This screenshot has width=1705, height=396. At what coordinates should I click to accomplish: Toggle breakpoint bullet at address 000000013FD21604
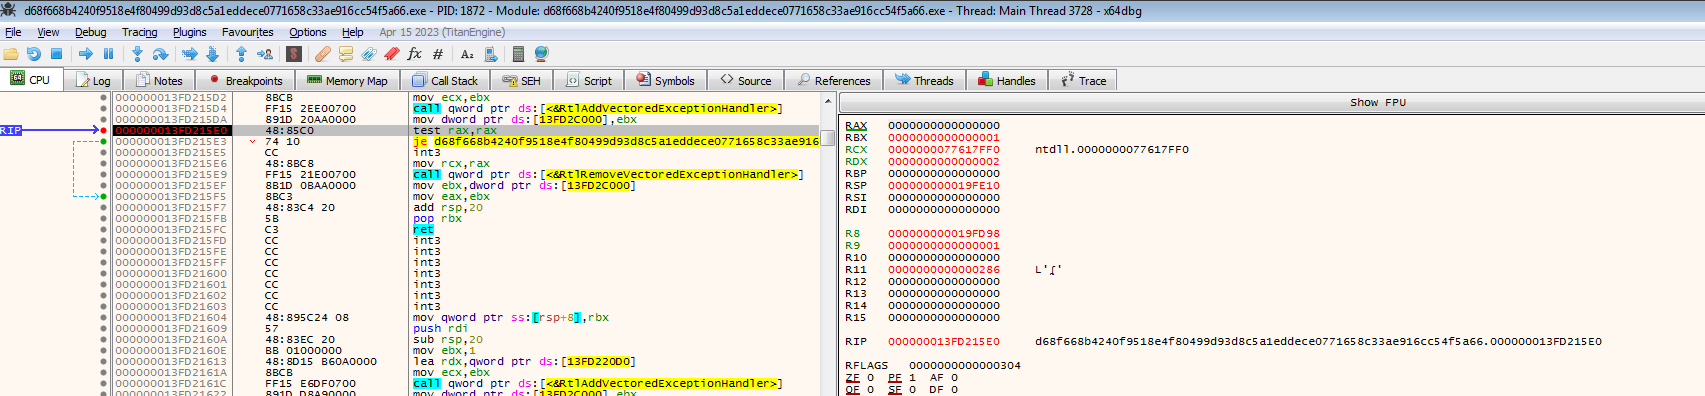click(x=103, y=317)
